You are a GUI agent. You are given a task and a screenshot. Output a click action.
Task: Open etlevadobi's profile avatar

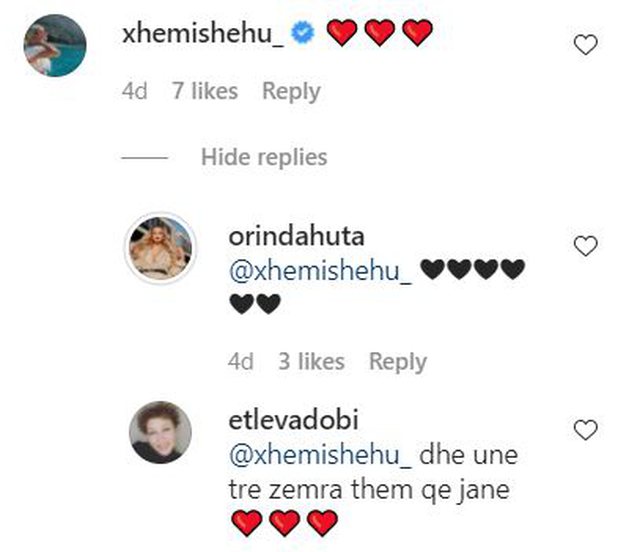pos(160,432)
